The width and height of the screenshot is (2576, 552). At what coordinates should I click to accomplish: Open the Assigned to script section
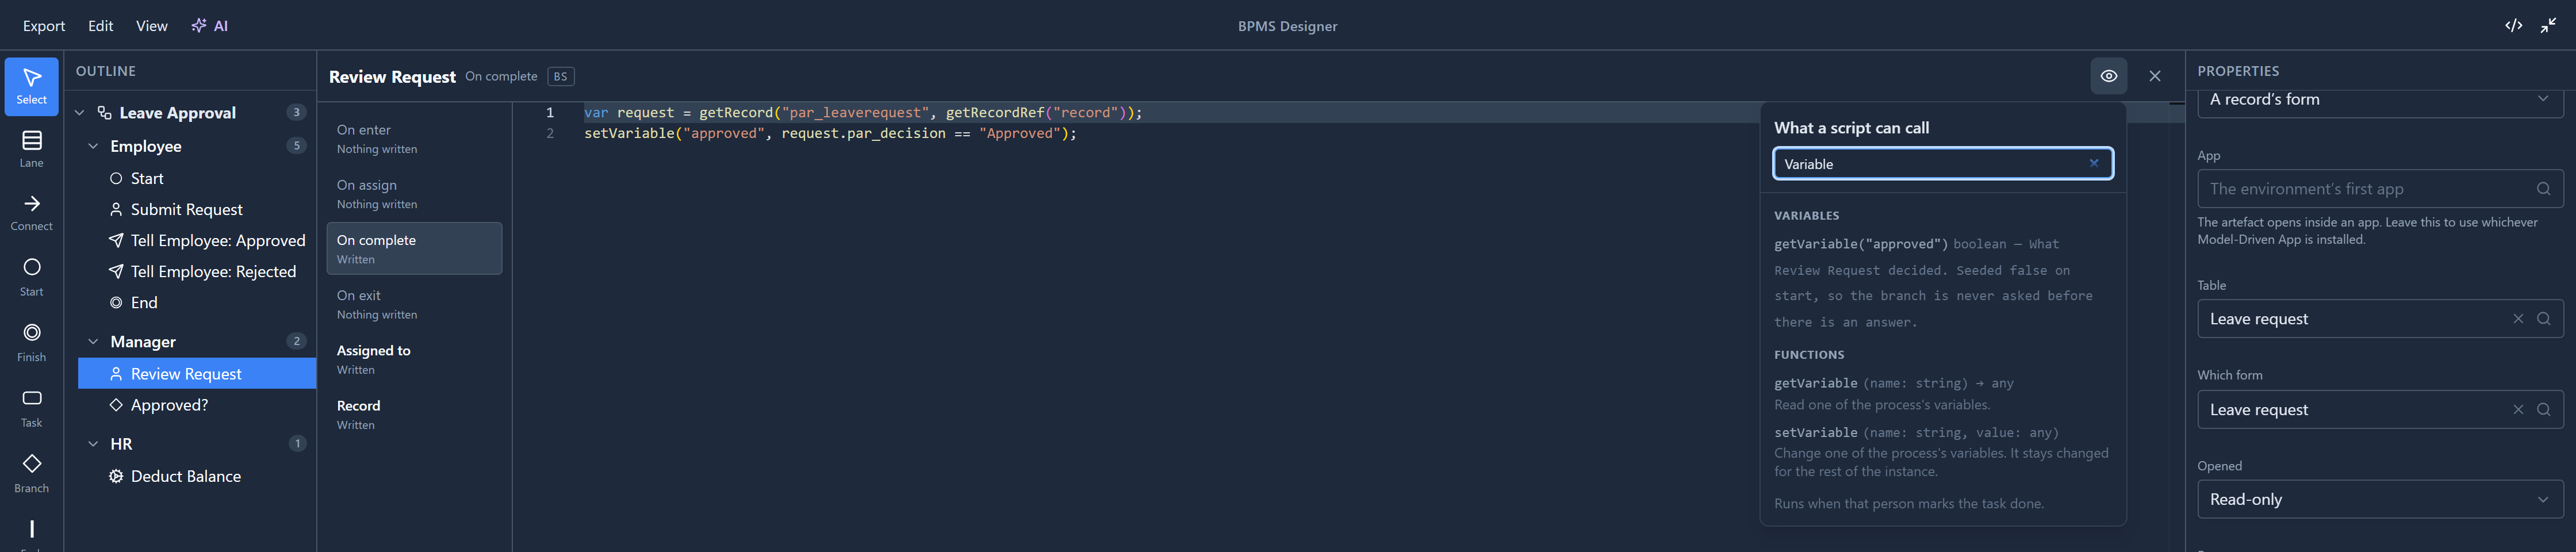414,359
